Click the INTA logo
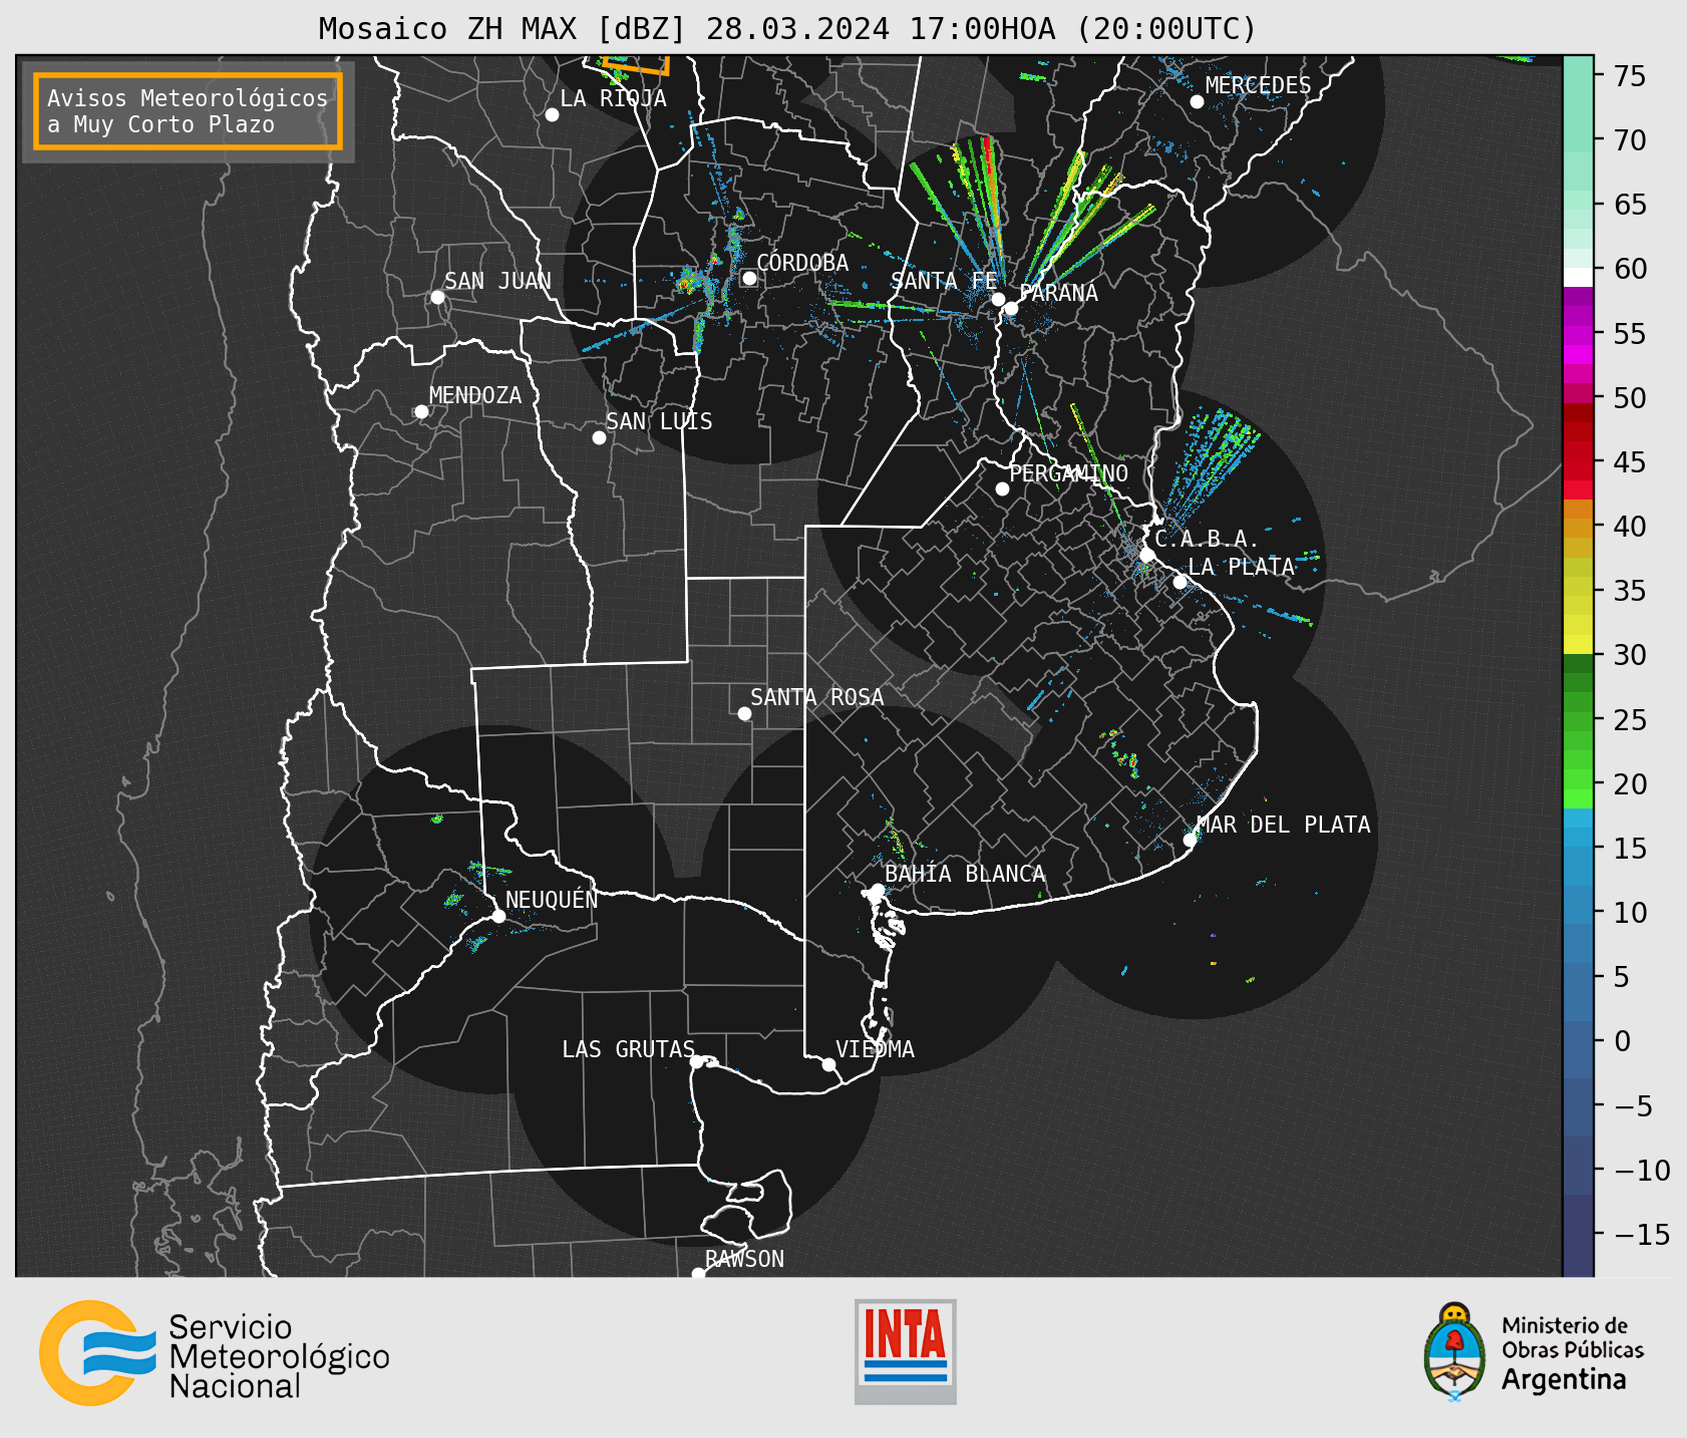Image resolution: width=1687 pixels, height=1438 pixels. pyautogui.click(x=905, y=1351)
